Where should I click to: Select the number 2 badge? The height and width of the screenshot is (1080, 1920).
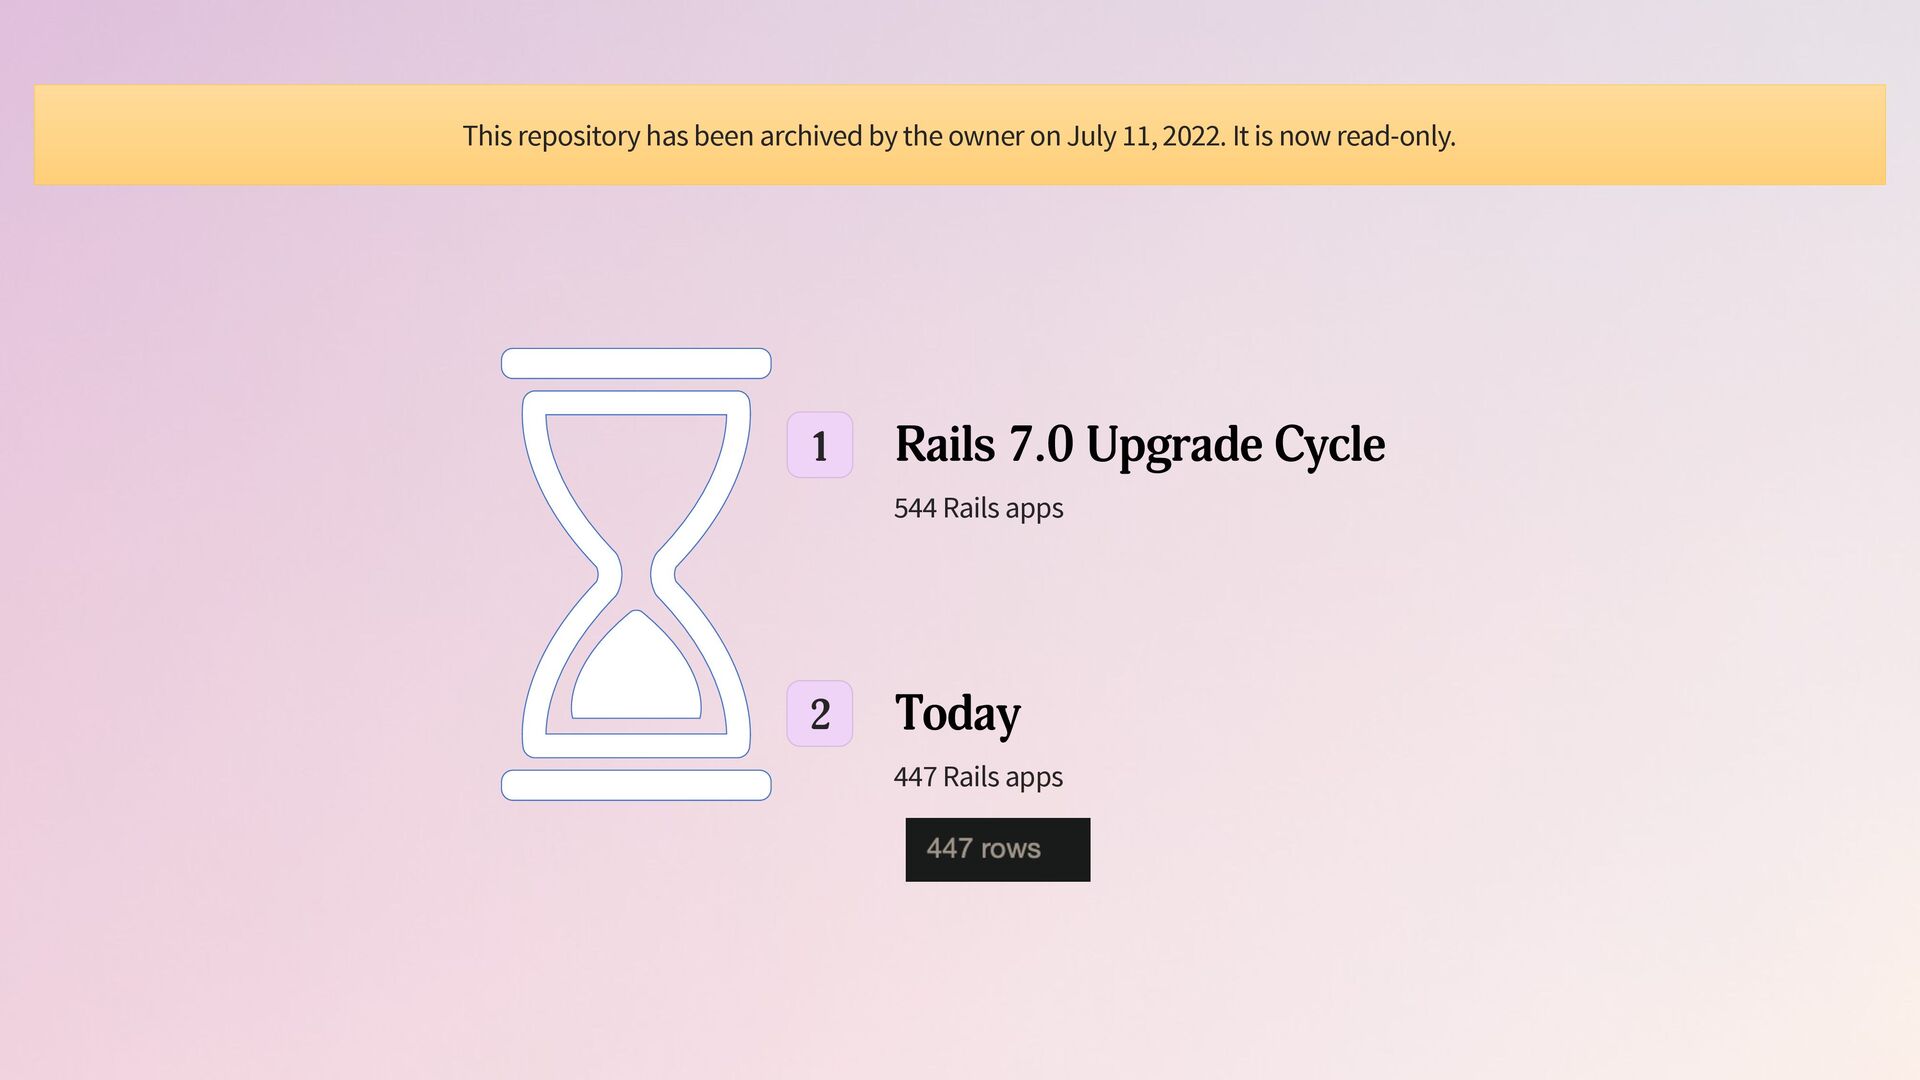pos(820,714)
